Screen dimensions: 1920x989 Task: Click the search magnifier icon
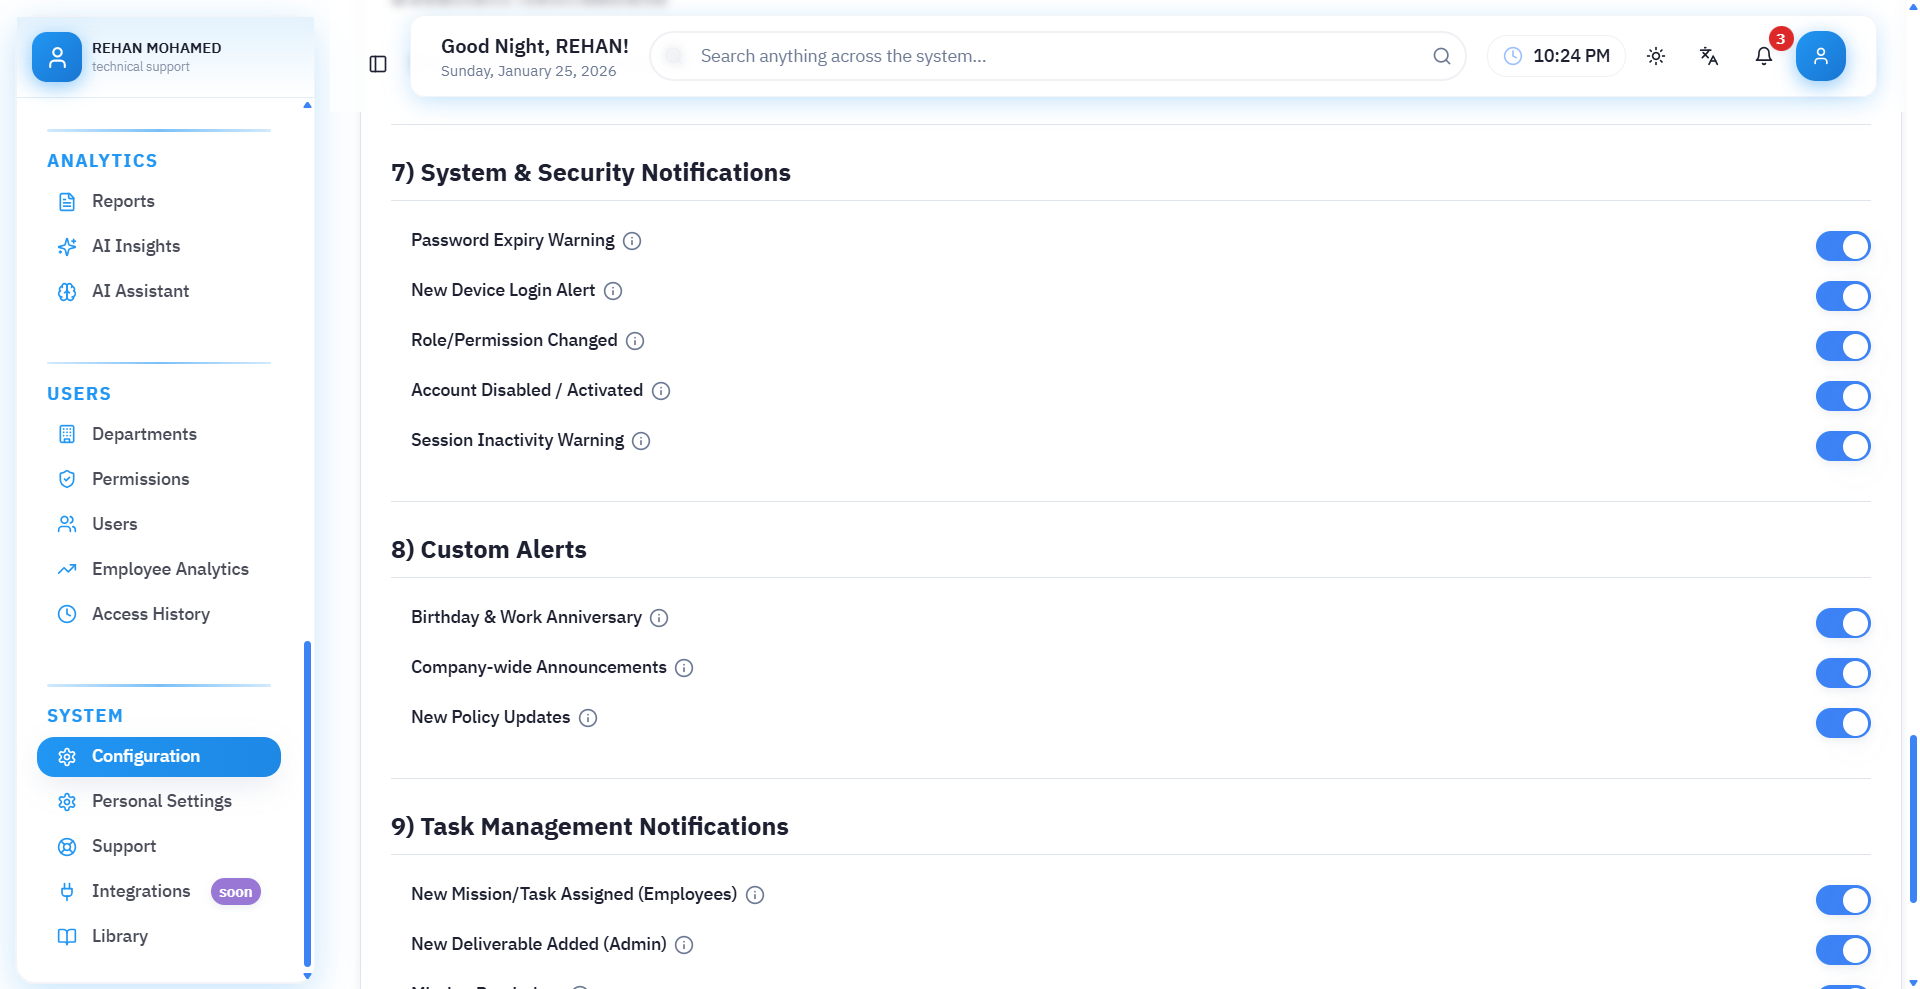1441,56
